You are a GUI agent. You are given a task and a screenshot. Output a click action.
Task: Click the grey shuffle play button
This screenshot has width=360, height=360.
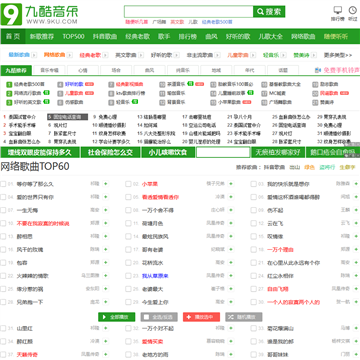[244, 317]
